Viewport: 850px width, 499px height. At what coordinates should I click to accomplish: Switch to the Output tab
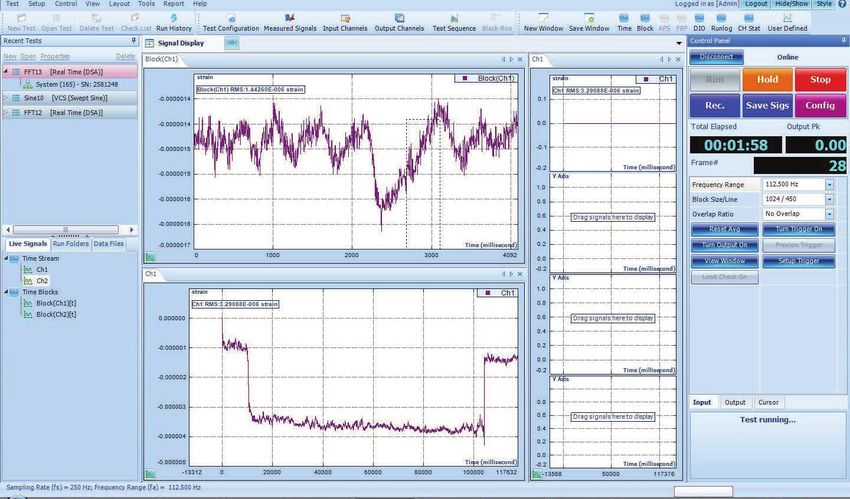(x=735, y=403)
